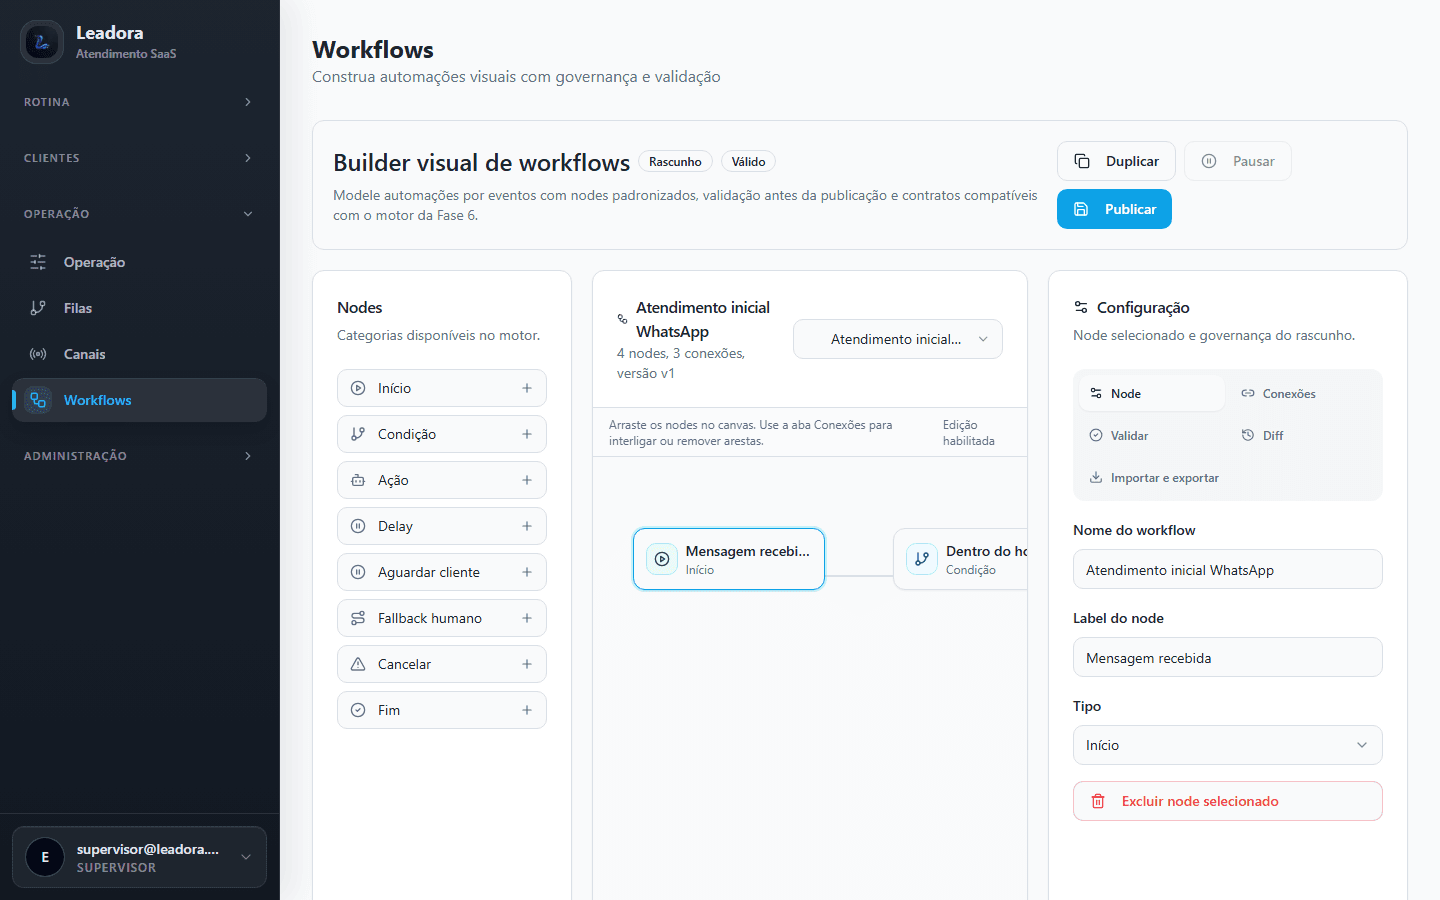Viewport: 1440px width, 900px height.
Task: Click the Filas branch icon
Action: 38,308
